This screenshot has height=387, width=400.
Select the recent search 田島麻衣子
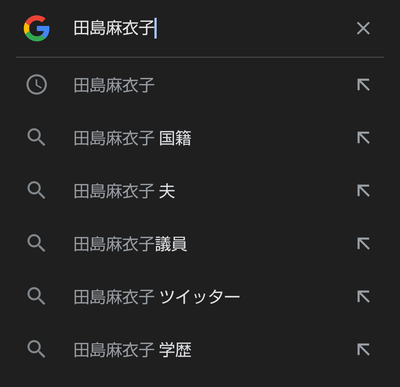pos(200,85)
